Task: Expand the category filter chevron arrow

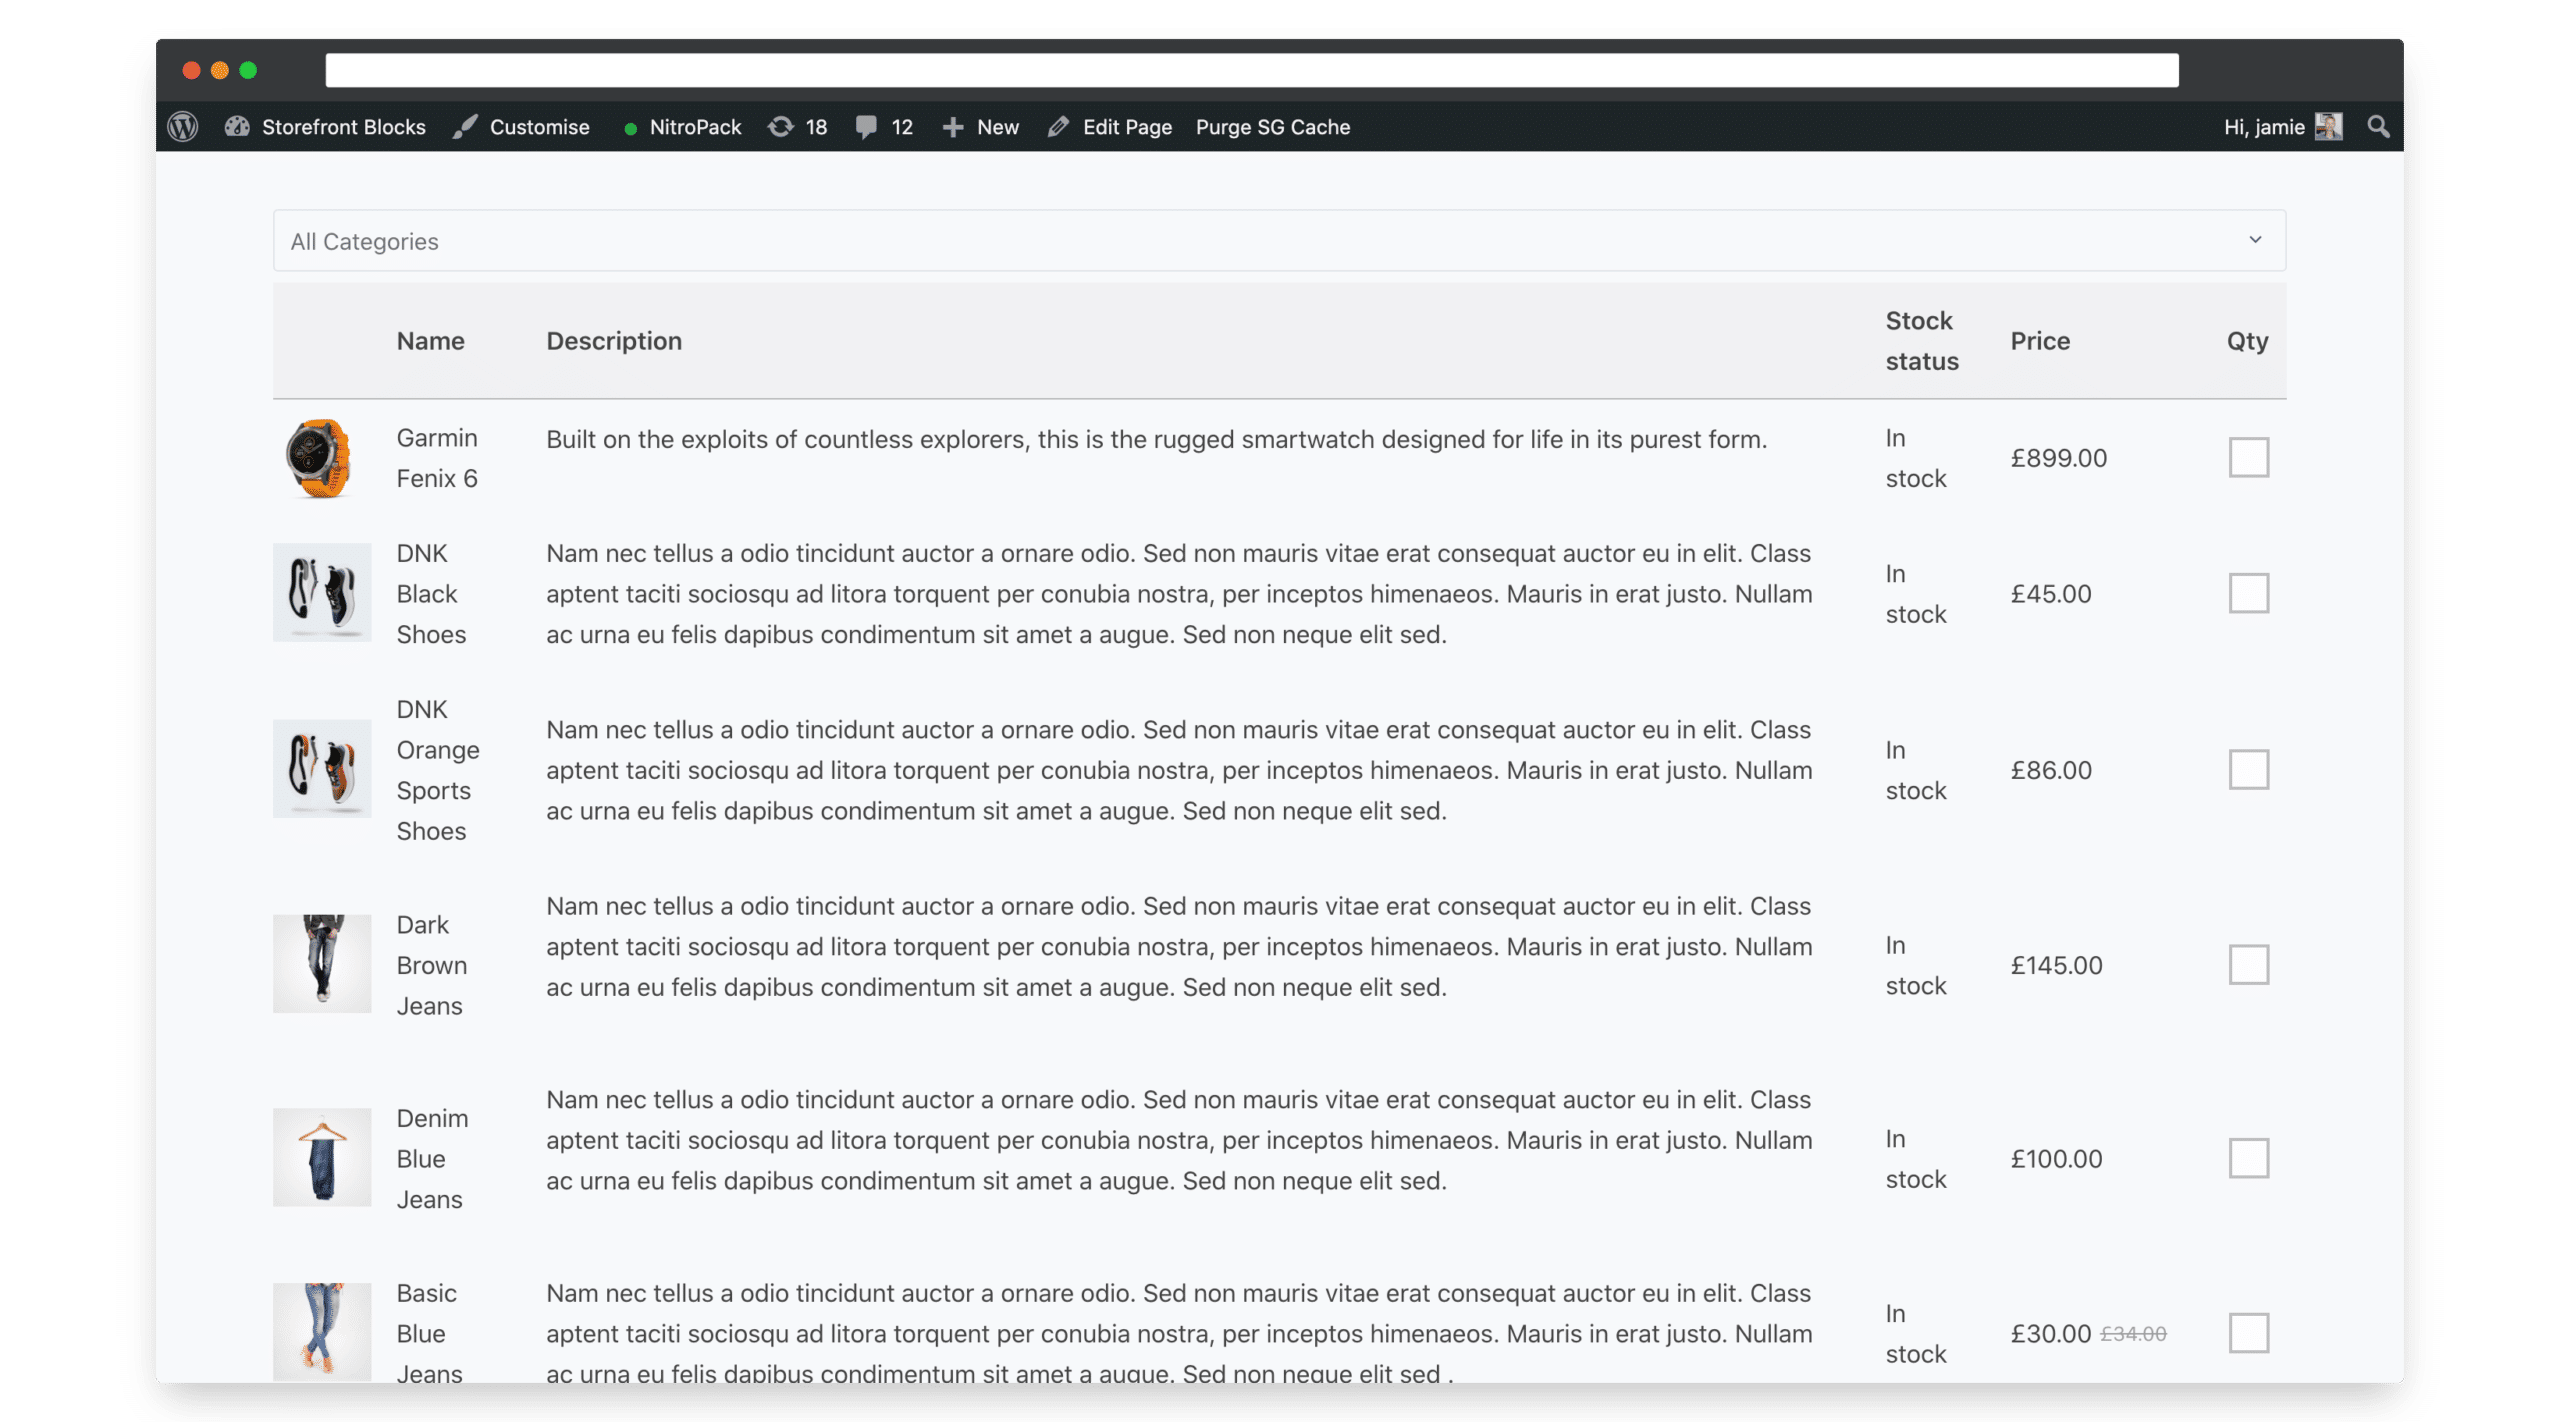Action: pyautogui.click(x=2255, y=240)
